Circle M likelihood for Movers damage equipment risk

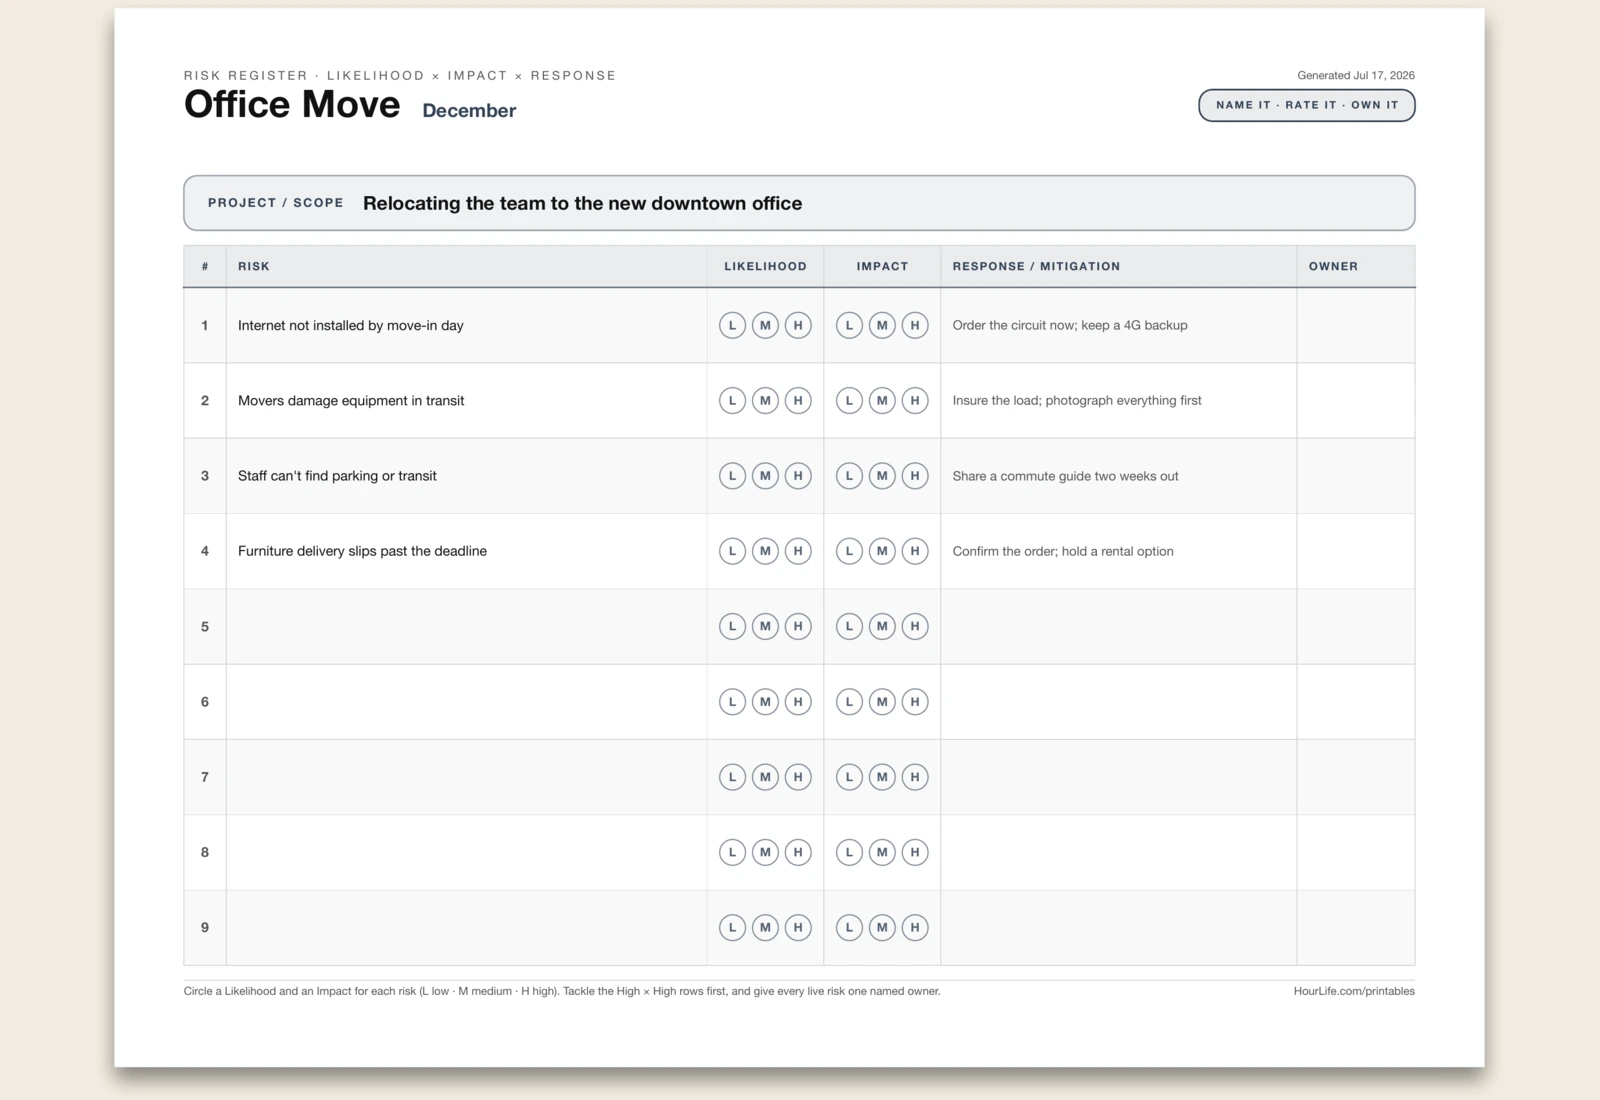[x=765, y=400]
